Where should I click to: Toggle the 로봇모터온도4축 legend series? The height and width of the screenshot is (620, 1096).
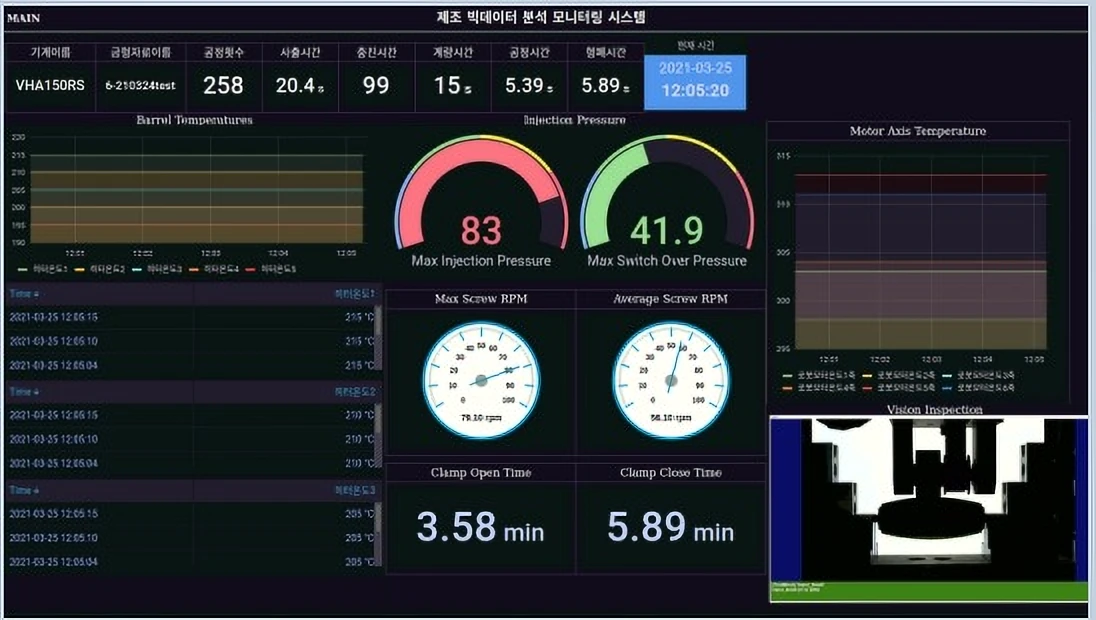tap(819, 387)
